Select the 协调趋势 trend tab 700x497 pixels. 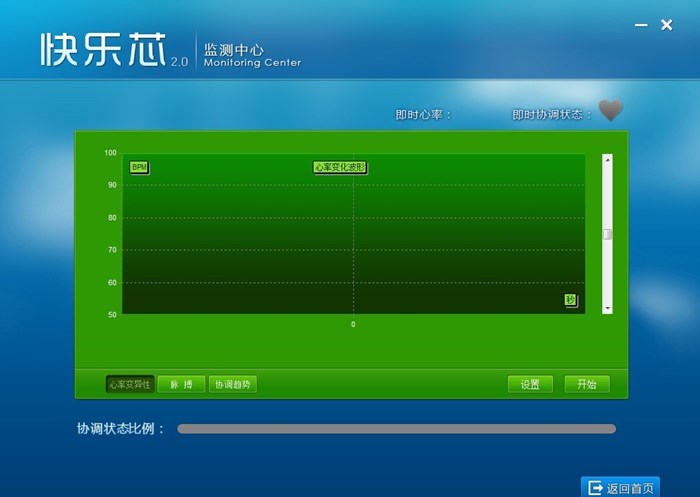[232, 384]
